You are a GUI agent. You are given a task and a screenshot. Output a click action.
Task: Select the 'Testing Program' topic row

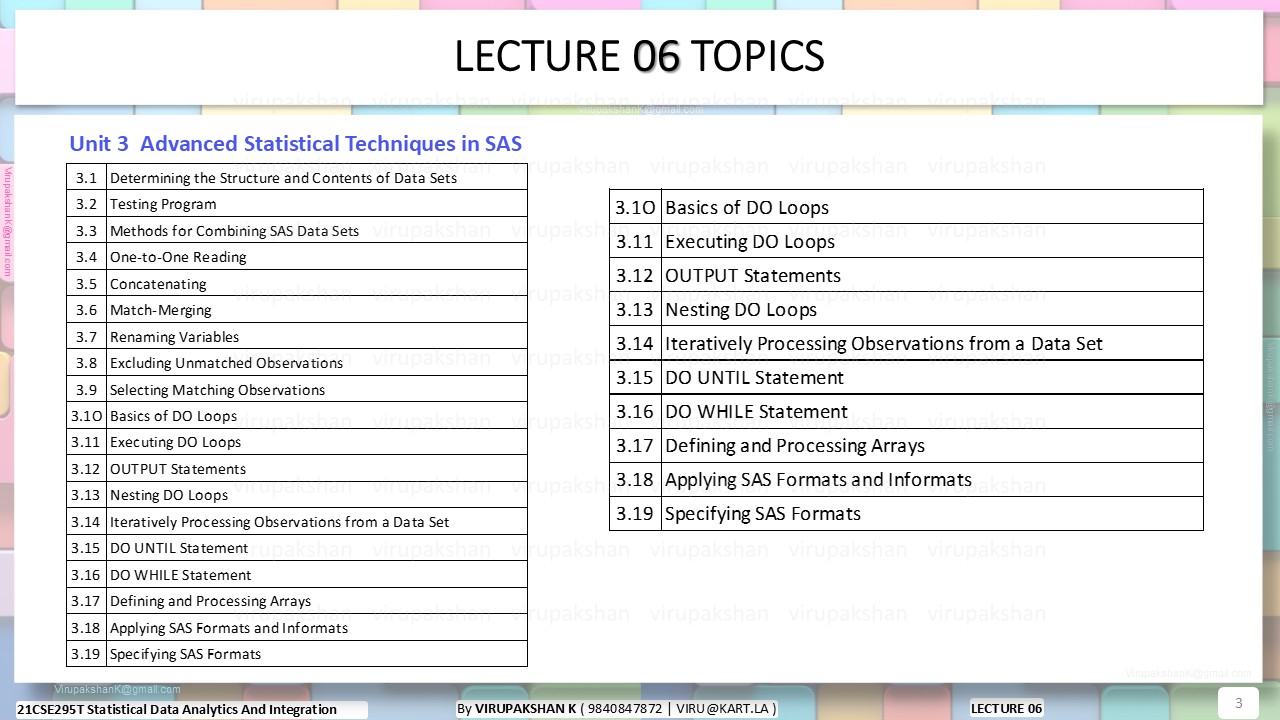pyautogui.click(x=297, y=203)
